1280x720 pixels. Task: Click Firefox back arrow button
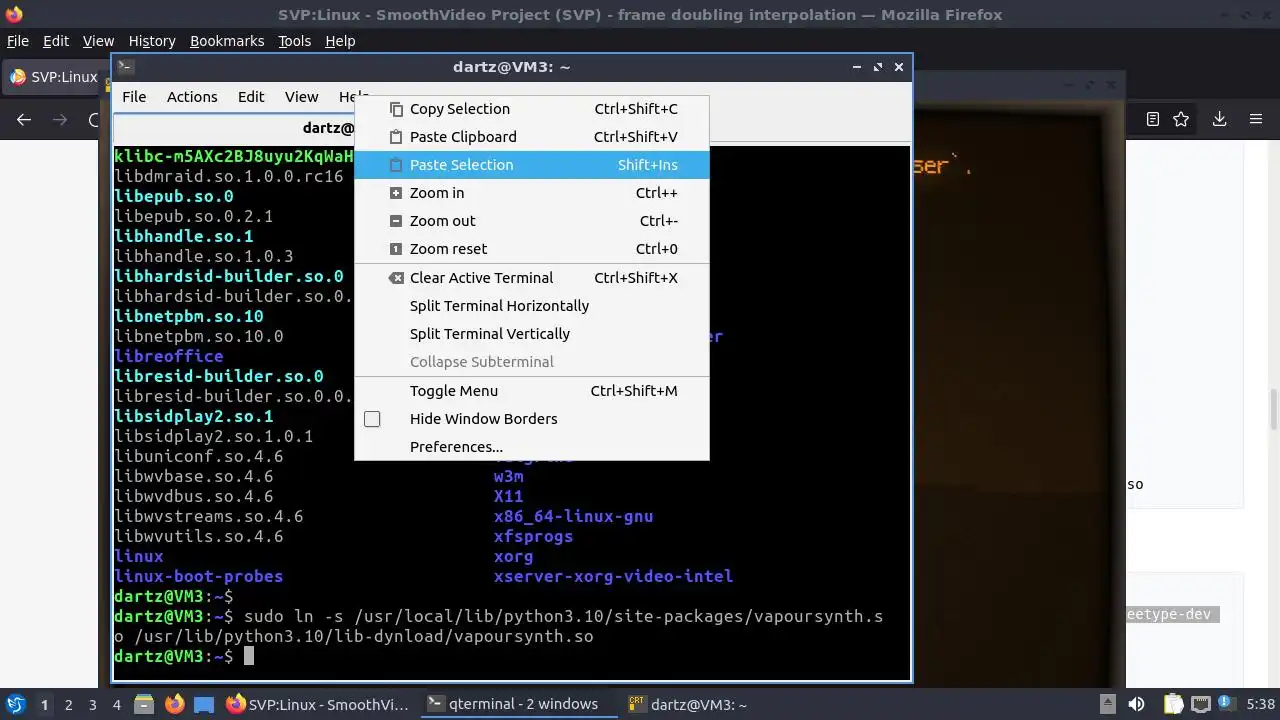[24, 119]
